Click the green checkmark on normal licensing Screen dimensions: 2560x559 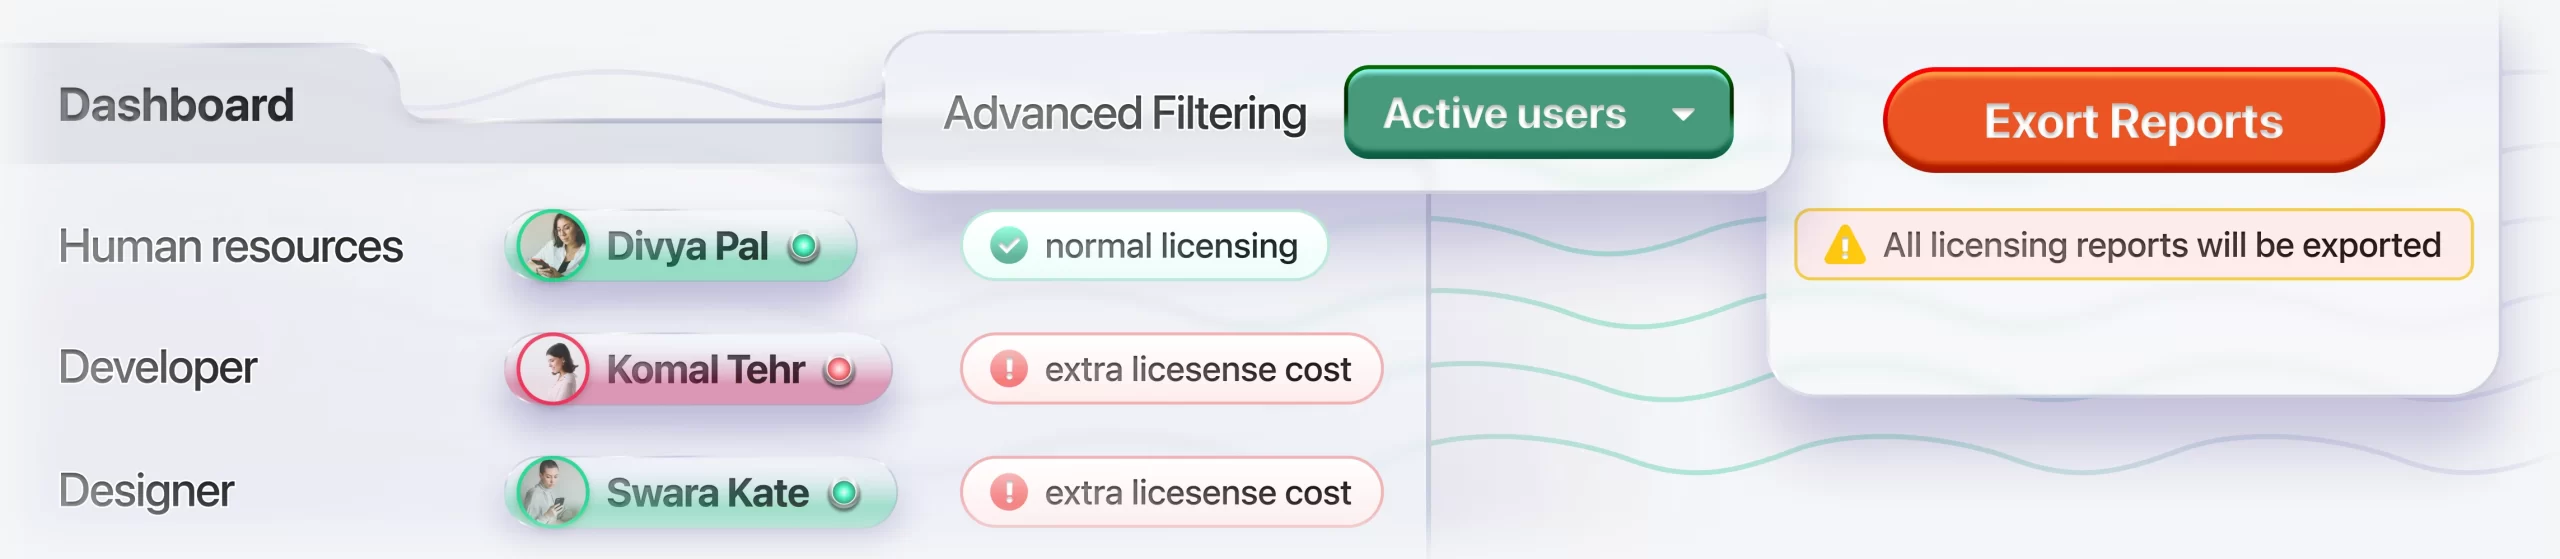coord(1009,246)
